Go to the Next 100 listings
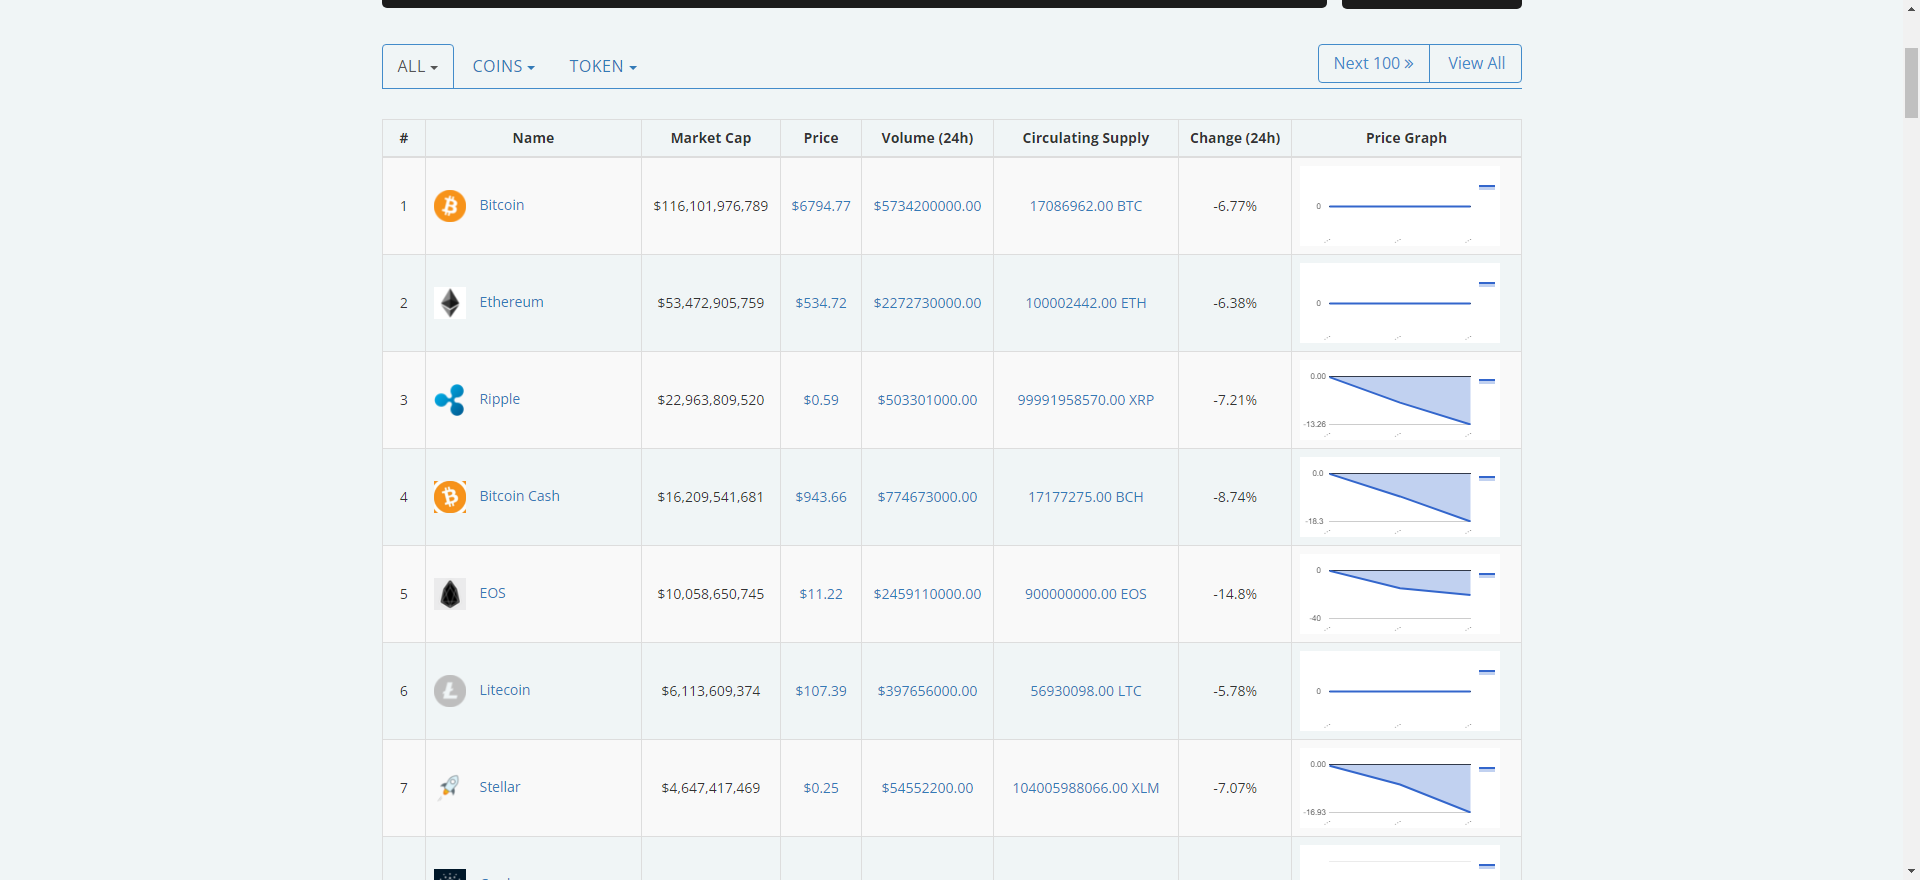This screenshot has width=1920, height=880. pyautogui.click(x=1373, y=63)
